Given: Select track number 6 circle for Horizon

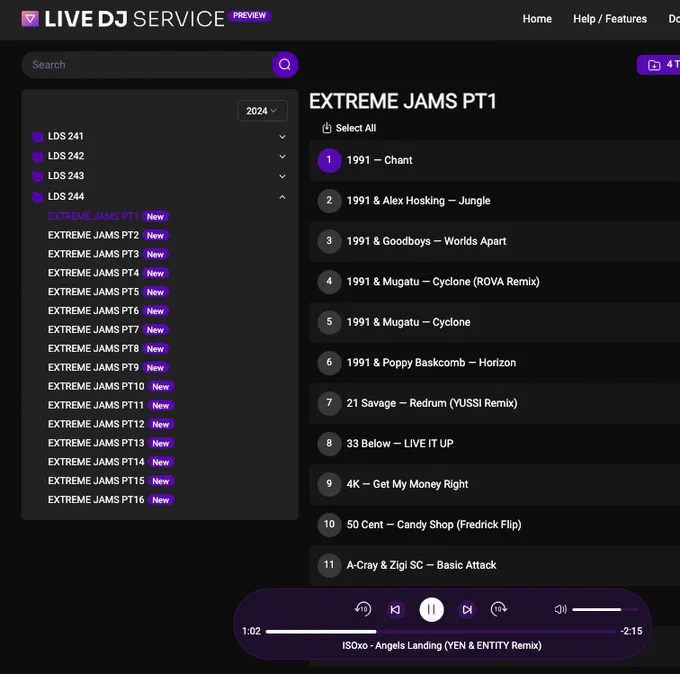Looking at the screenshot, I should tap(329, 363).
